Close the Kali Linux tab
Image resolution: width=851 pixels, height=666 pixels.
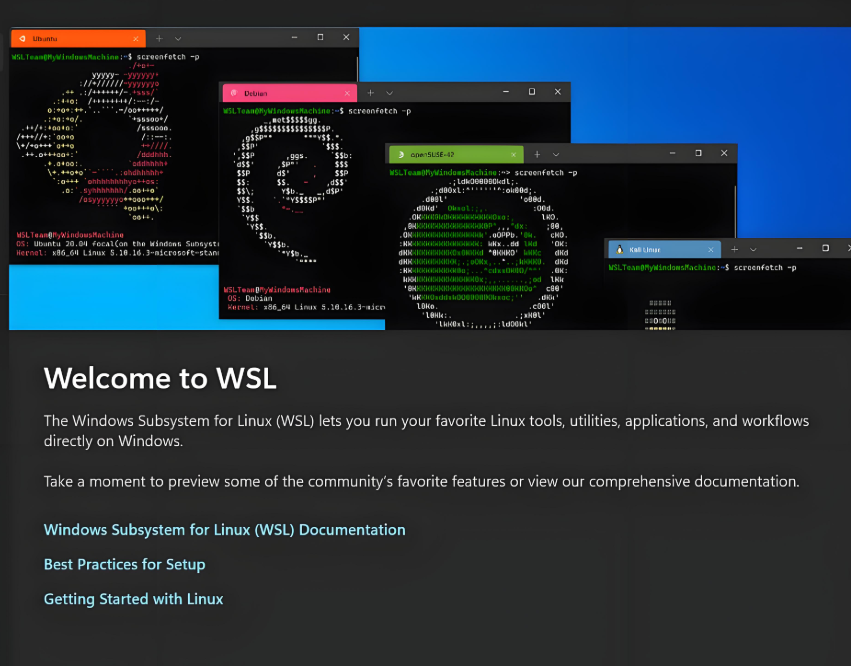click(x=711, y=250)
